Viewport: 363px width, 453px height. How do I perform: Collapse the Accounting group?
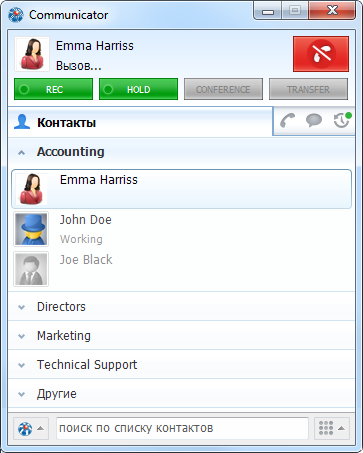point(181,152)
